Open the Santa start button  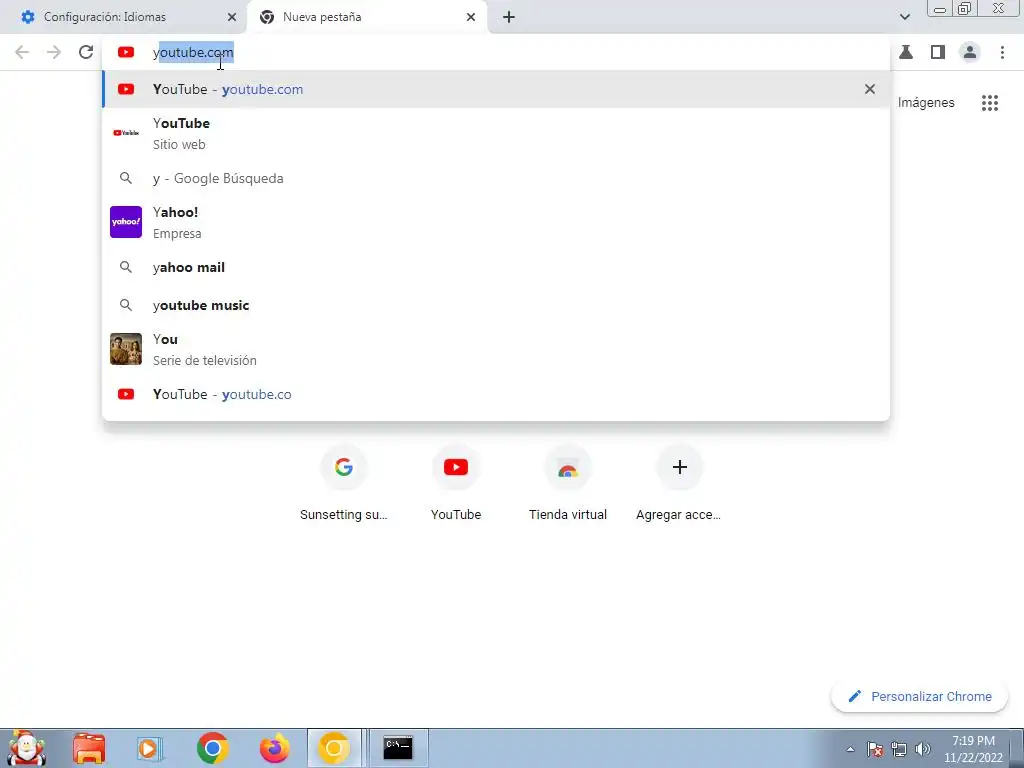(x=25, y=748)
